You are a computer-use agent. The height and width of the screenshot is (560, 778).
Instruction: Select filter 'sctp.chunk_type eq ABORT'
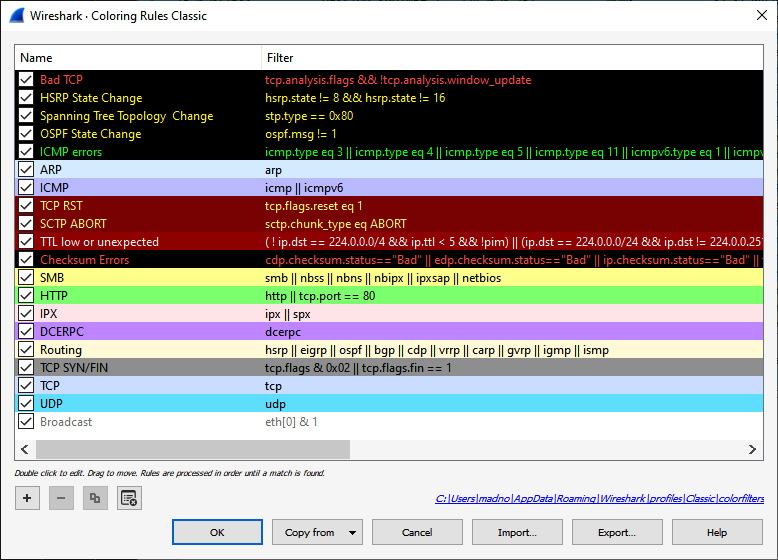pyautogui.click(x=335, y=224)
